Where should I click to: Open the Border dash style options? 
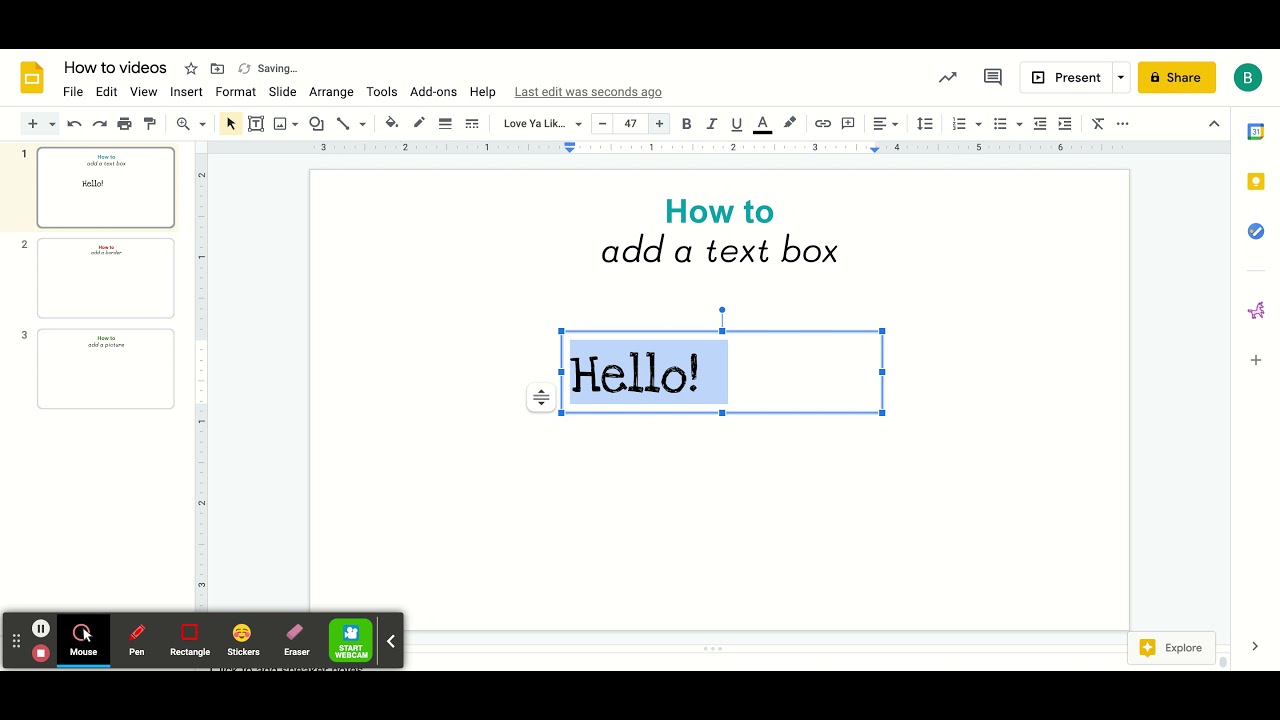click(472, 124)
